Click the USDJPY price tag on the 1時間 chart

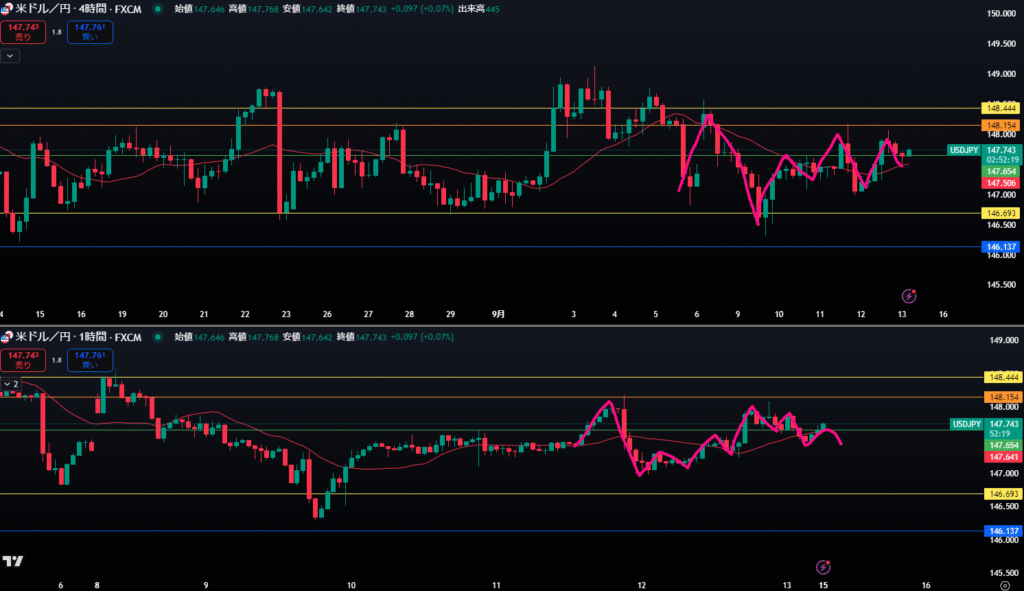pyautogui.click(x=967, y=424)
